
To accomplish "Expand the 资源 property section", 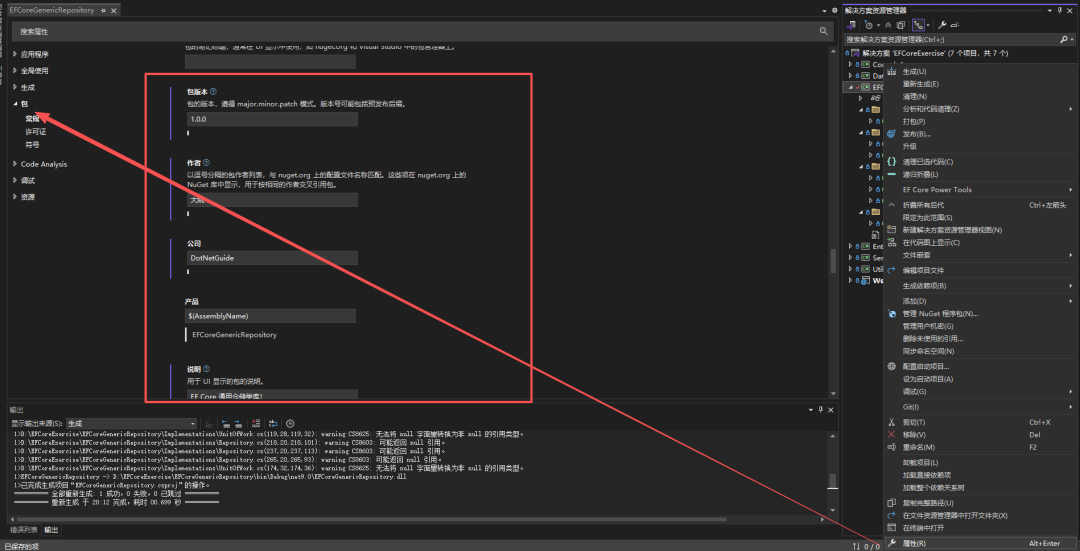I will coord(15,197).
